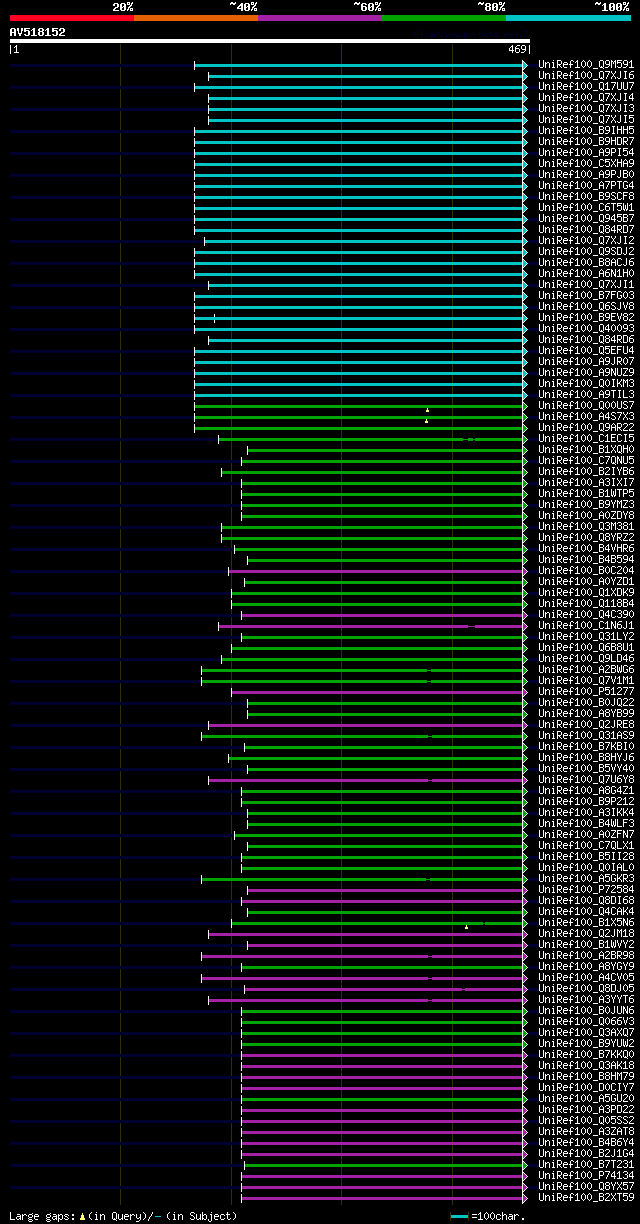Viewport: 640px width, 1224px height.
Task: Select hit label UniRef100_C5XHA9
Action: [586, 164]
